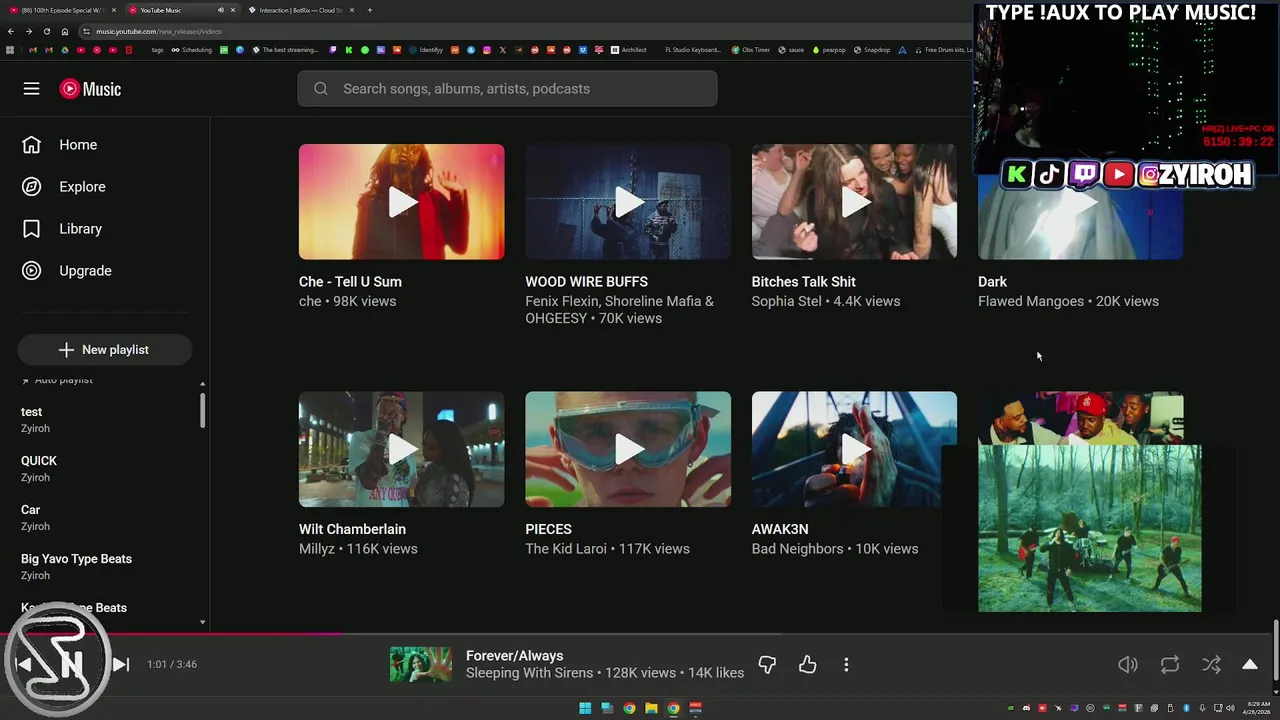Open the Dark video thumbnail
Screen dimensions: 1280x720
pos(1080,202)
